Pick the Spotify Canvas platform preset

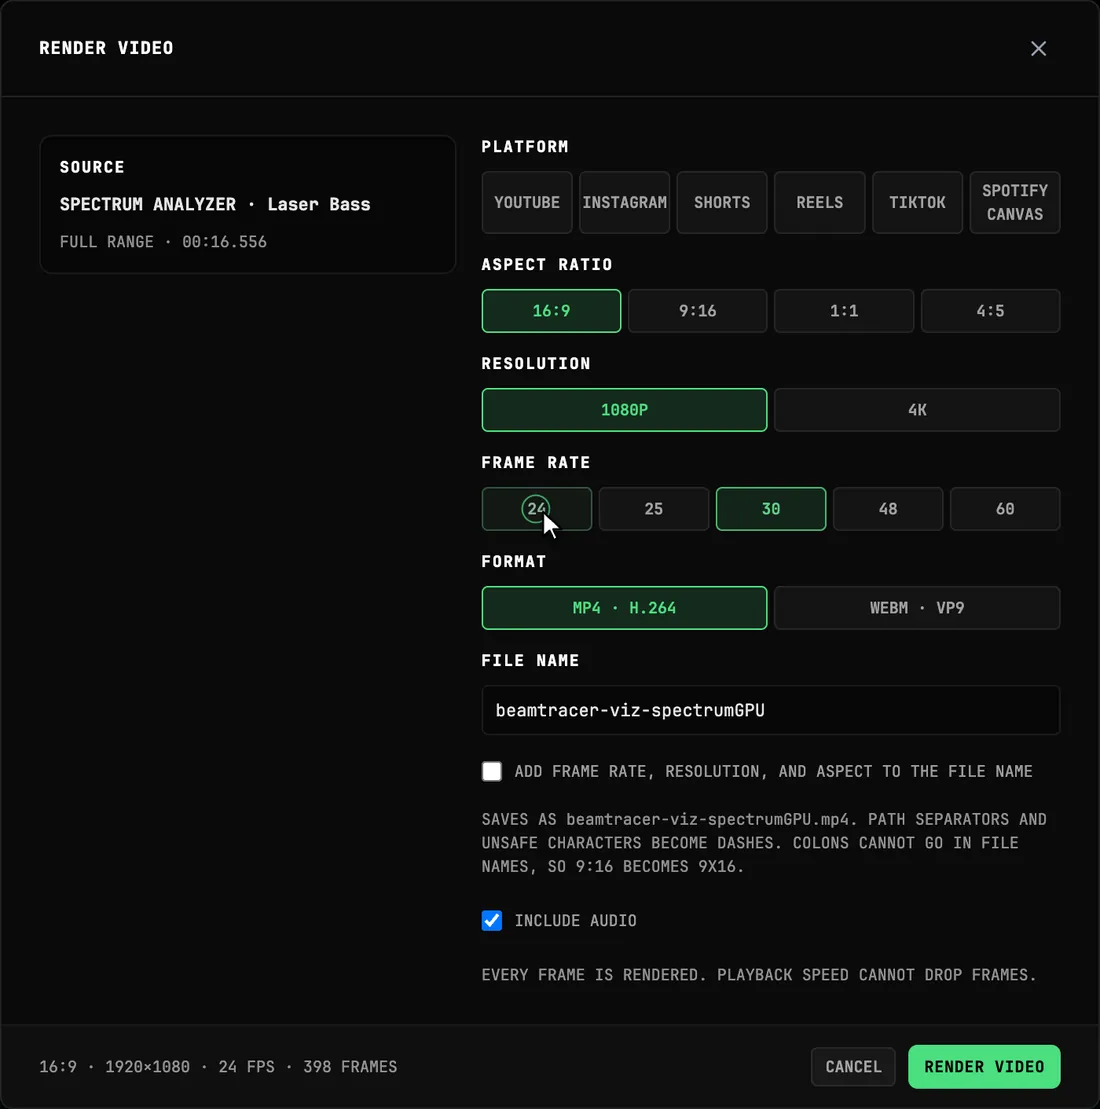click(x=1014, y=202)
